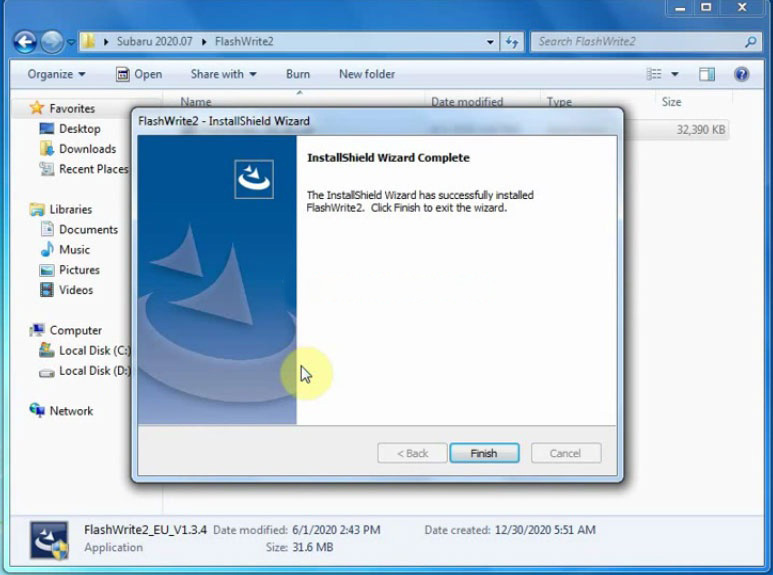This screenshot has height=575, width=773.
Task: Click the Music note icon
Action: 47,249
